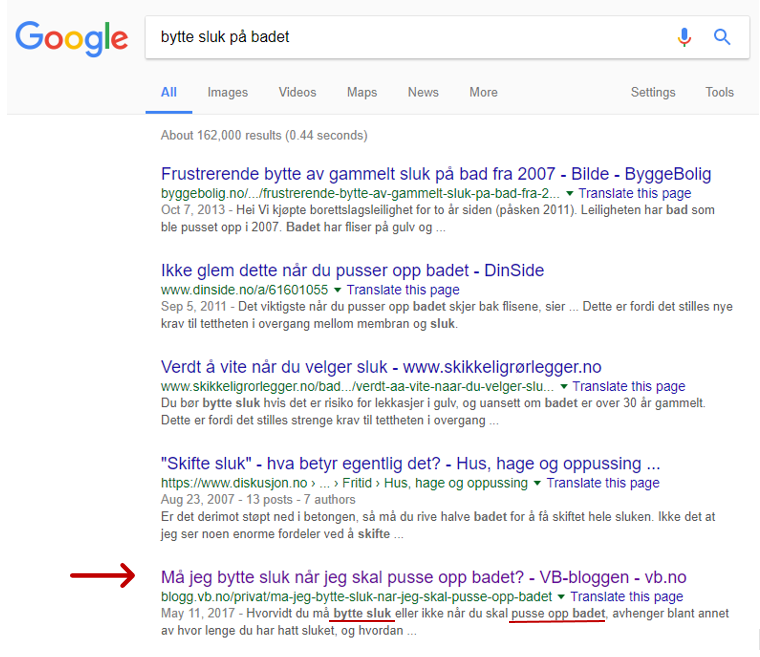Click 'About 162,000 results' stats text

(264, 135)
